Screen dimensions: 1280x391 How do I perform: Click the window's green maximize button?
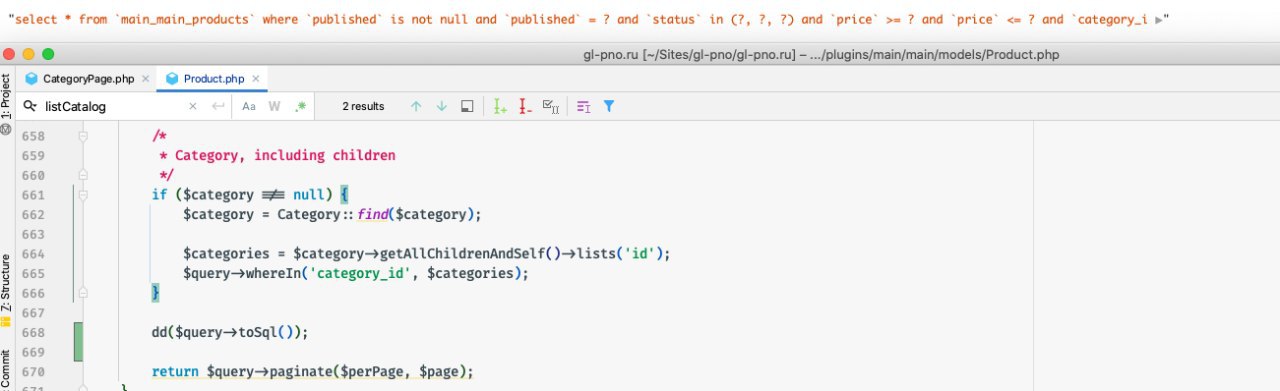[49, 53]
